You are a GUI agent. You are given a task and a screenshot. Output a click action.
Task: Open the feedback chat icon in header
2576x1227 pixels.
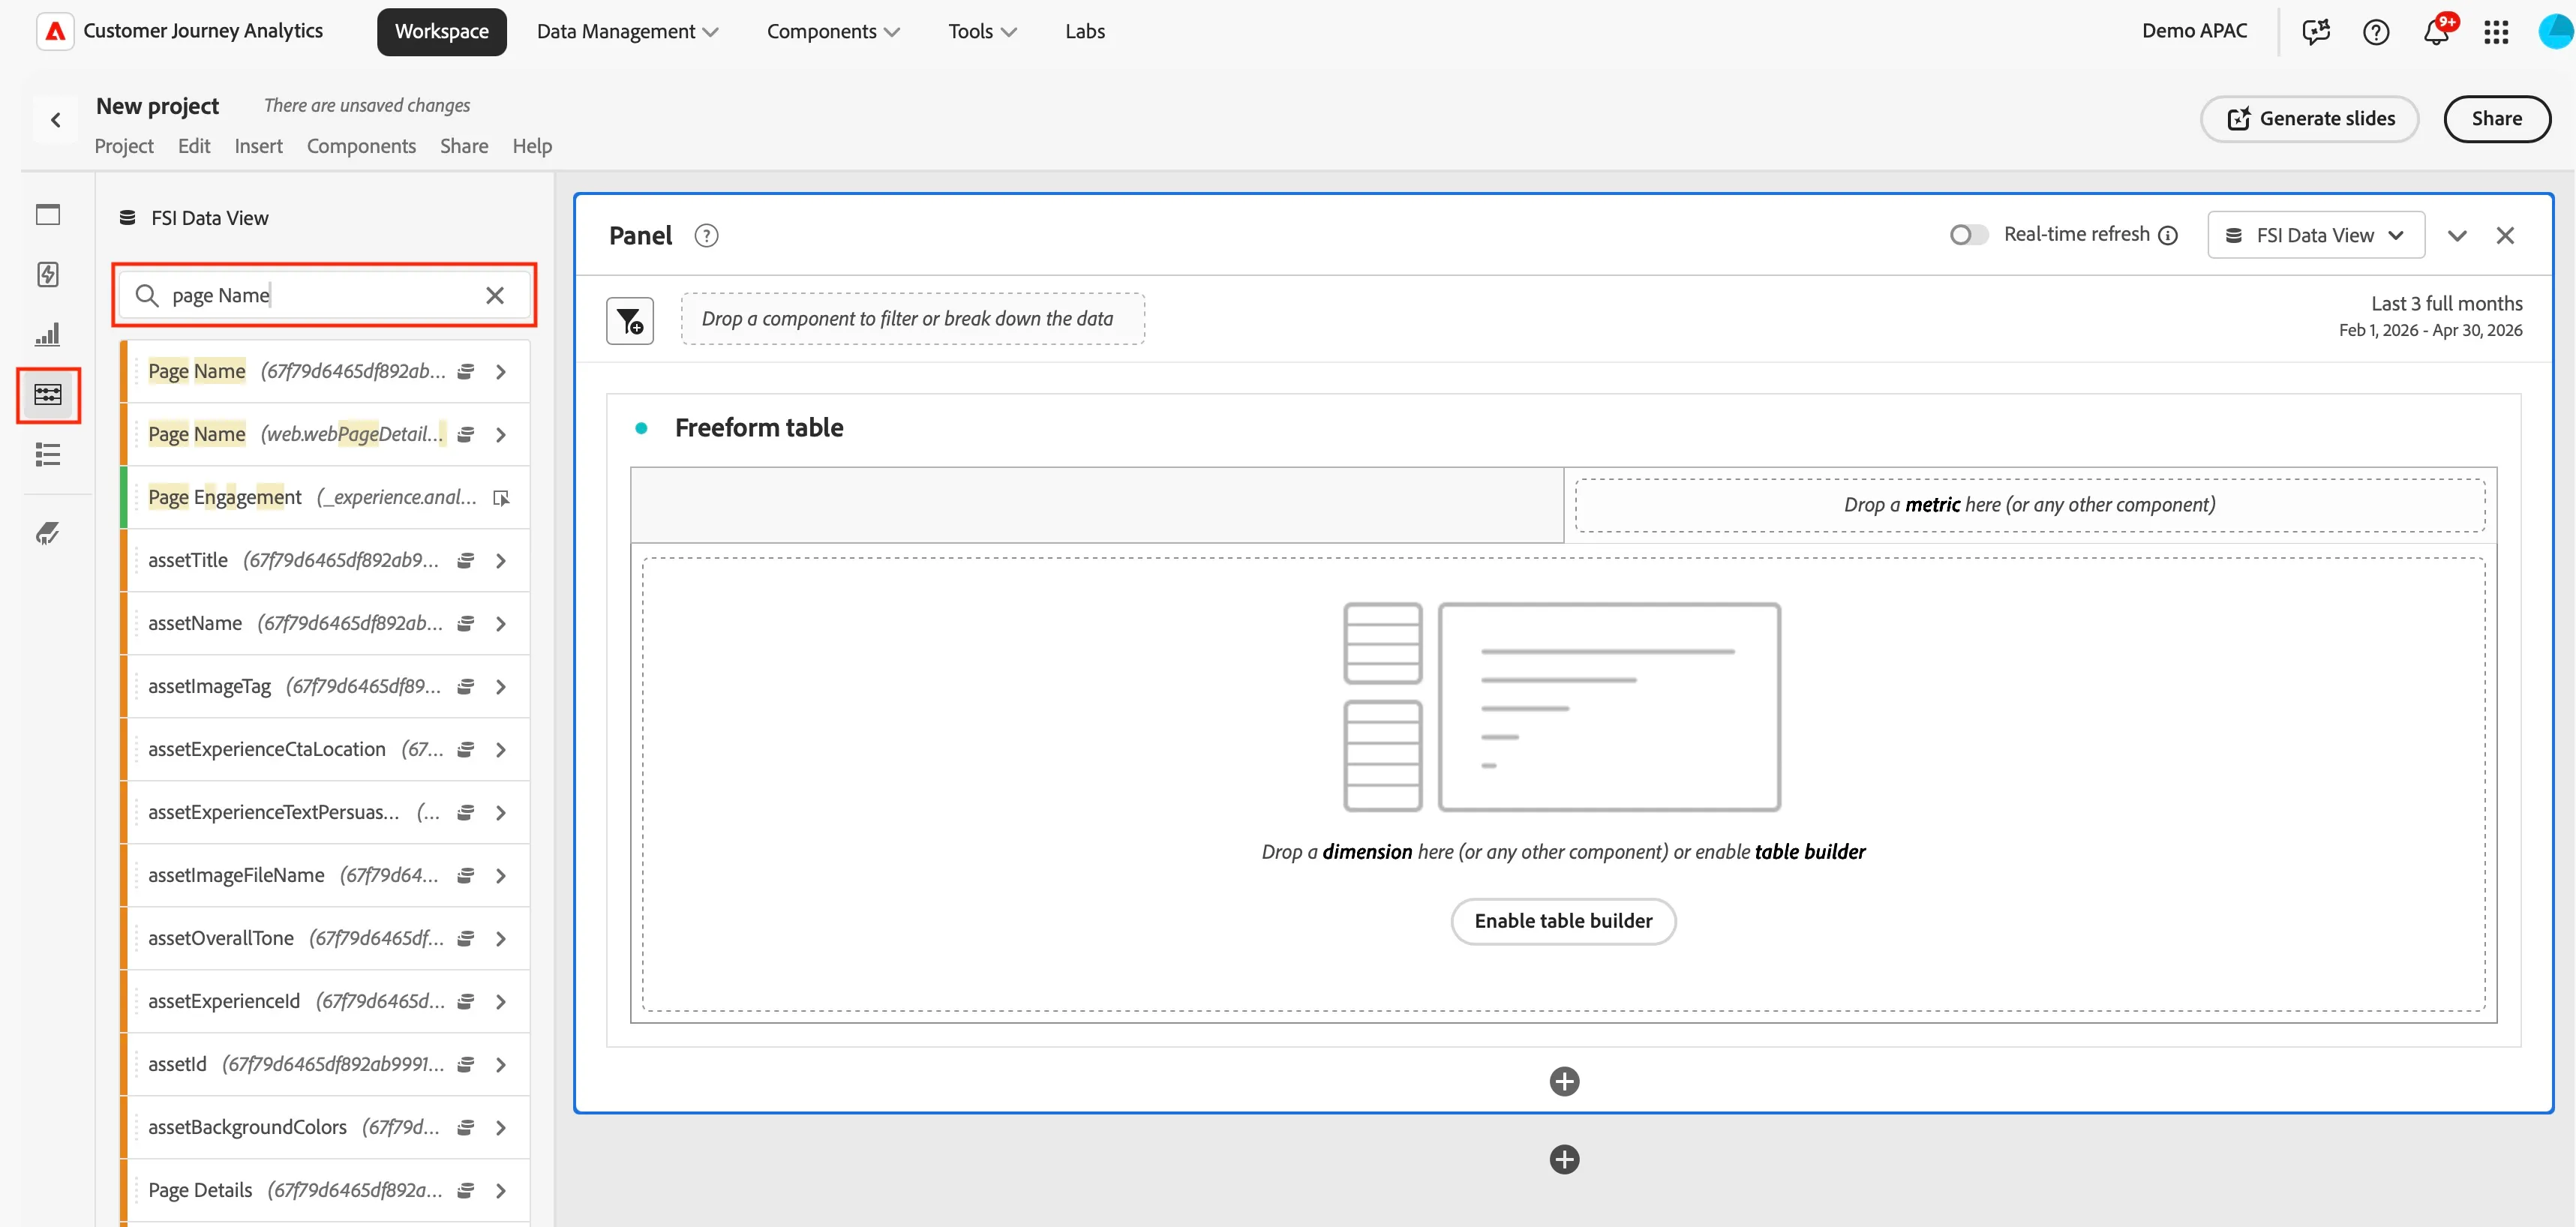click(2316, 32)
